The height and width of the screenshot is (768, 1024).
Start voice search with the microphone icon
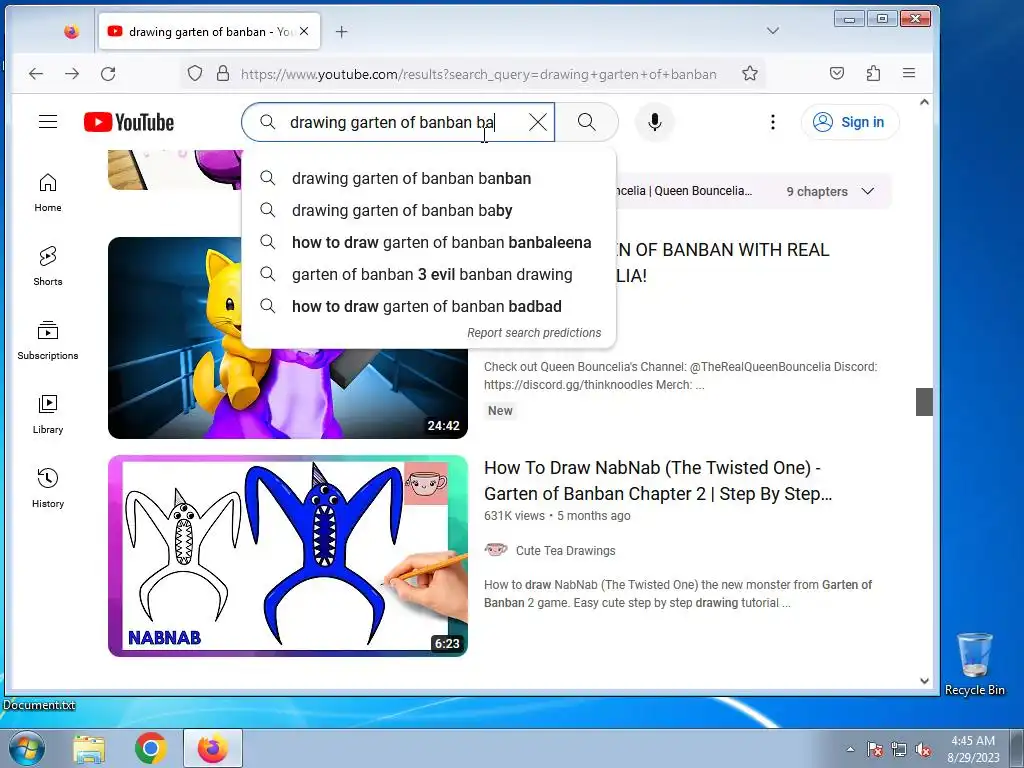654,122
